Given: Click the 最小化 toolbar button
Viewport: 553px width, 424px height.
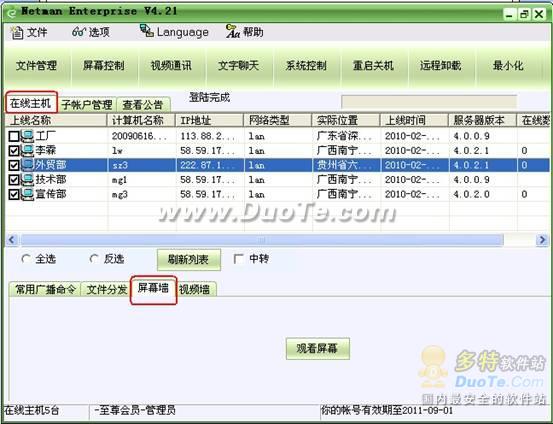Looking at the screenshot, I should (x=508, y=66).
